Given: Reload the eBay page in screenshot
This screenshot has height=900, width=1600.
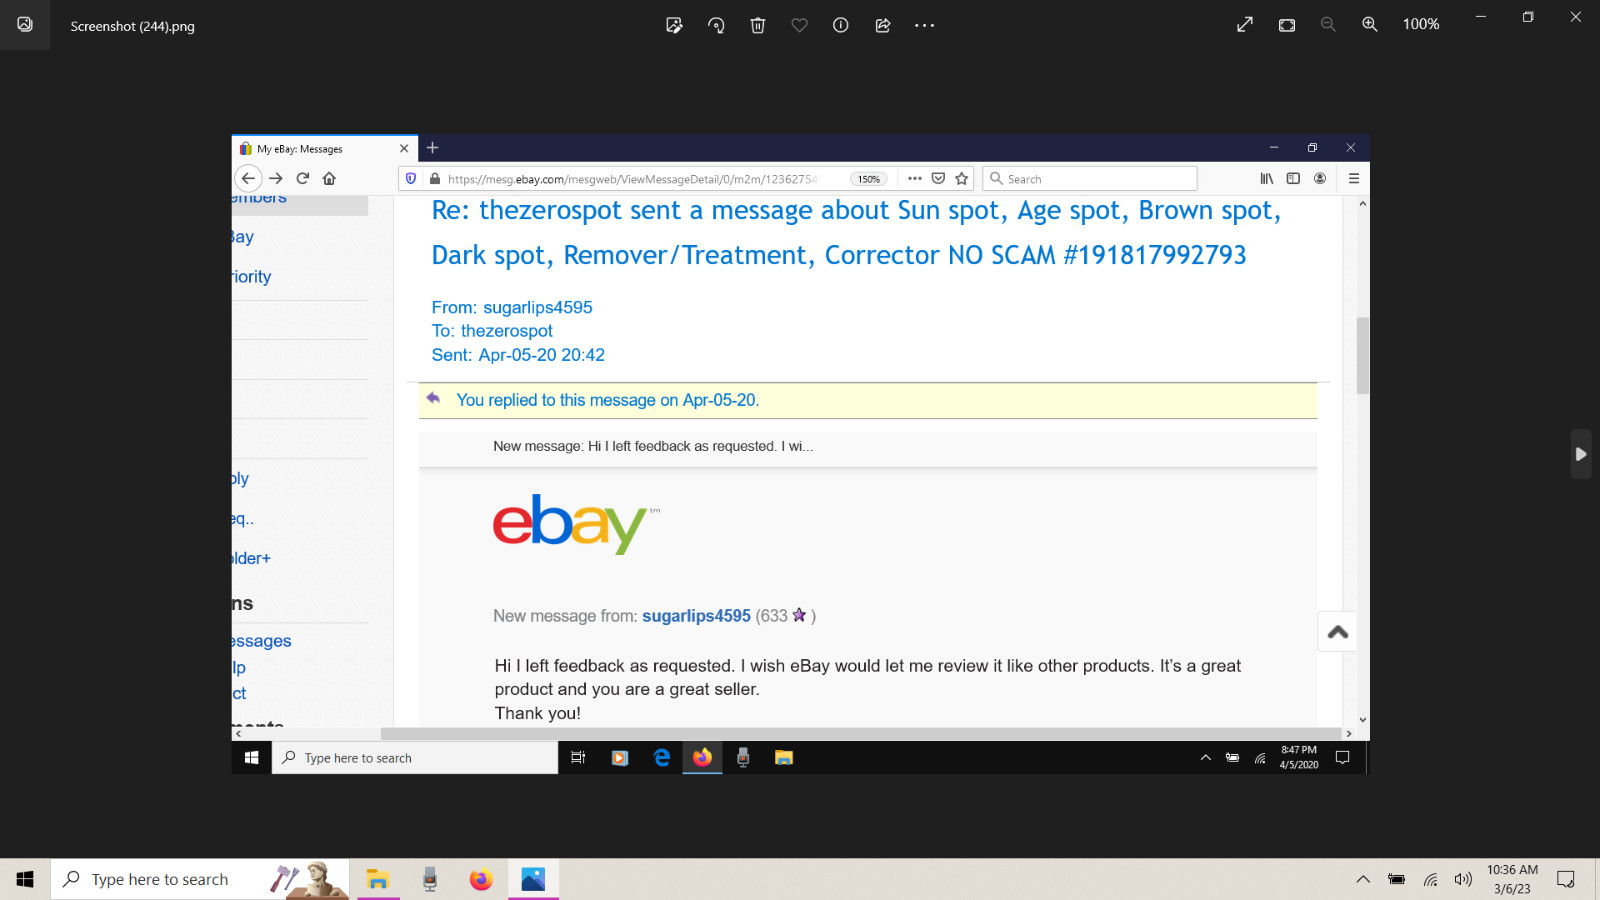Looking at the screenshot, I should click(x=303, y=178).
